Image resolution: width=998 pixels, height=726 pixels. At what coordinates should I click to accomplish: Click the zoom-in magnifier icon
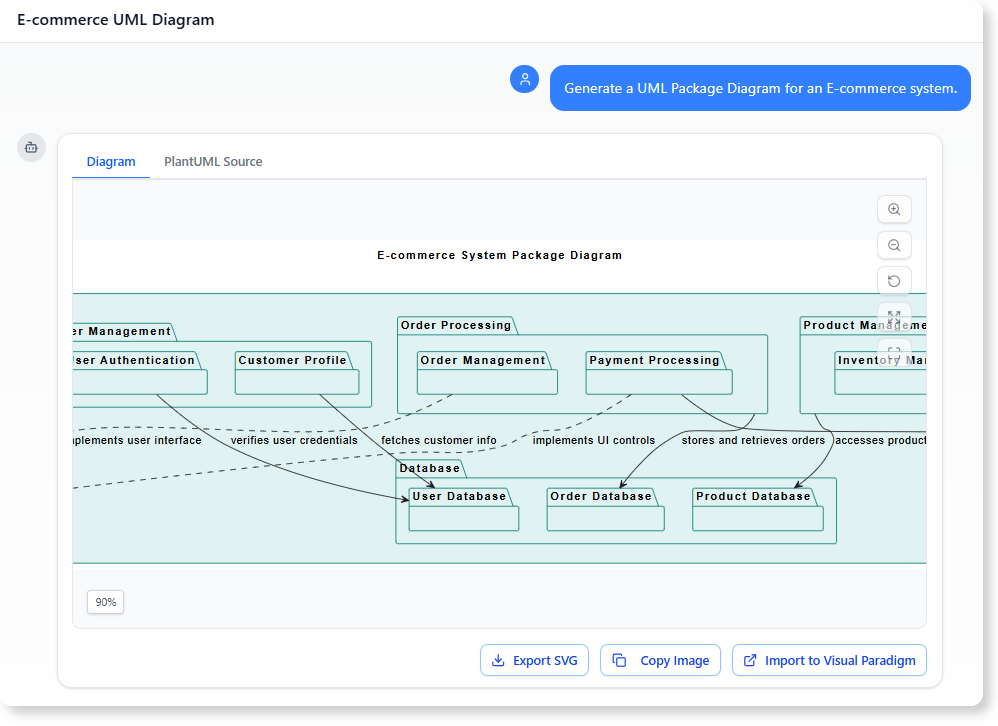click(893, 209)
